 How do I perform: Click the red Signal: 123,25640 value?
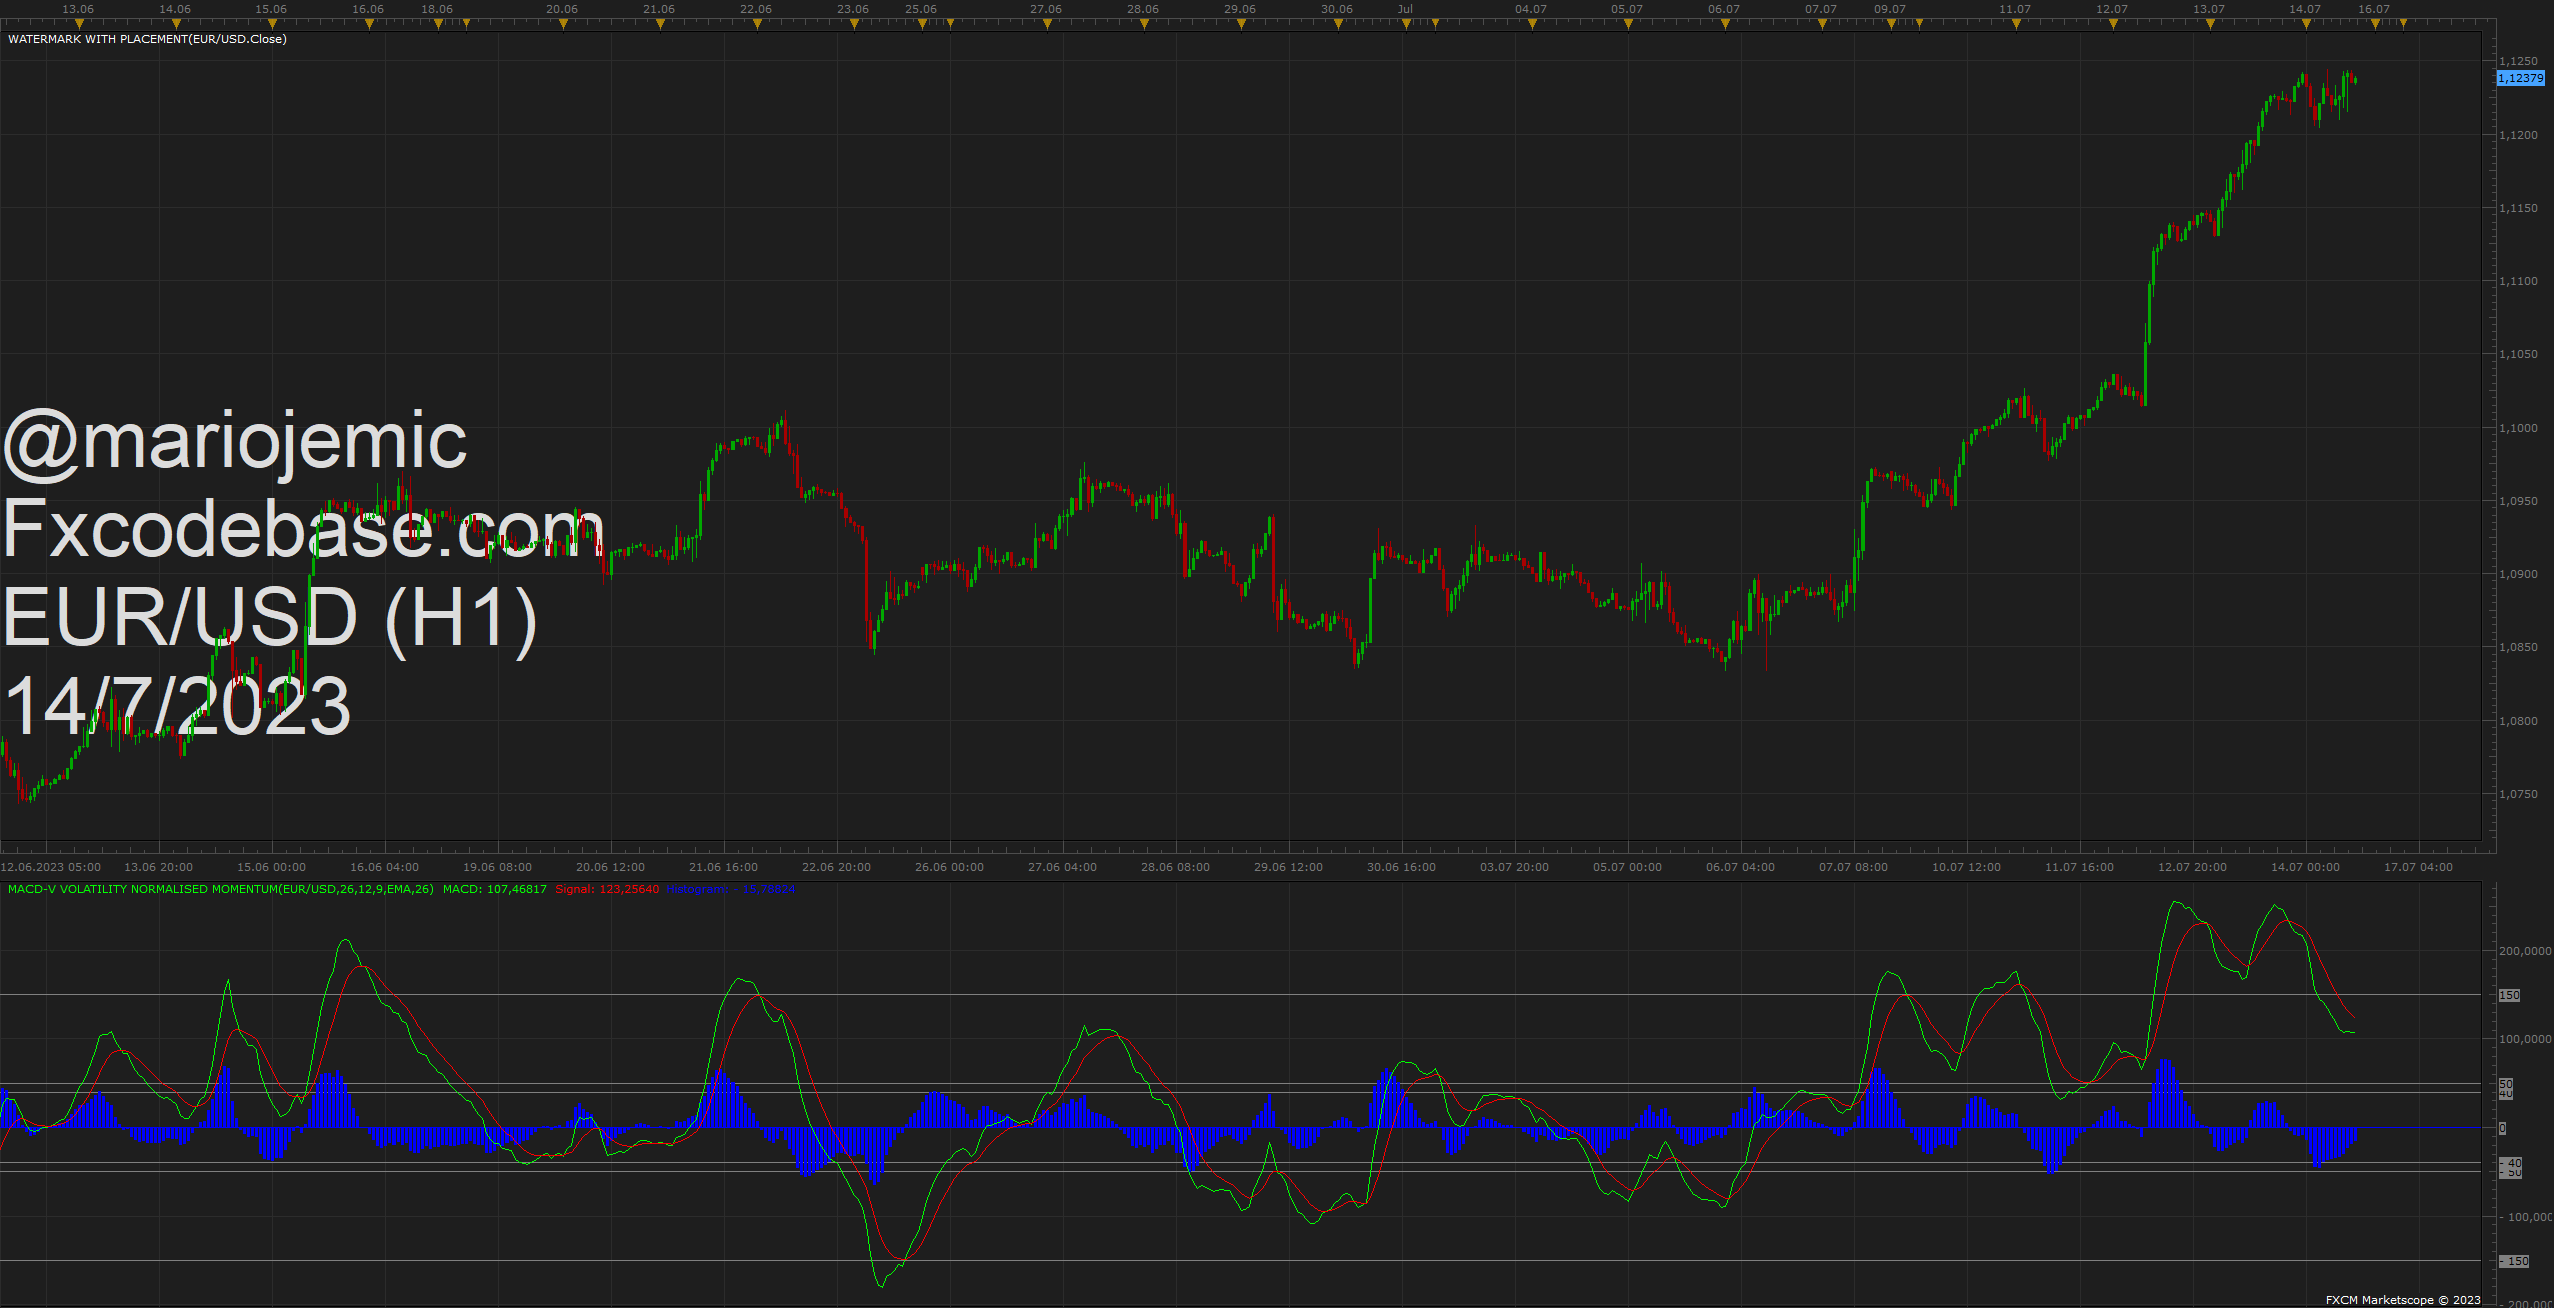(607, 889)
